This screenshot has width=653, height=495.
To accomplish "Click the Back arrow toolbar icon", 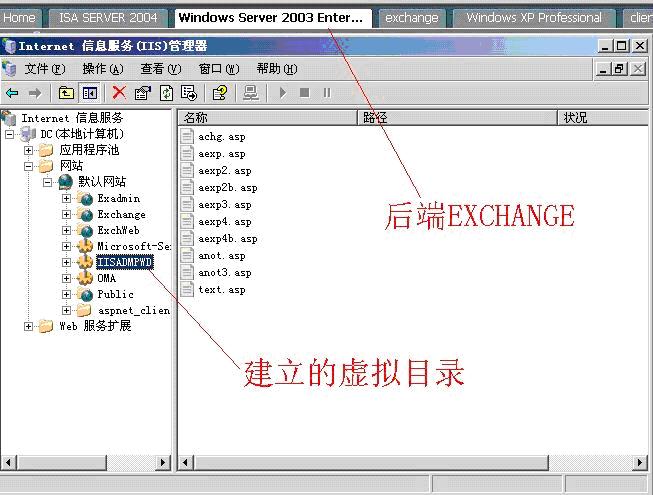I will click(x=12, y=93).
